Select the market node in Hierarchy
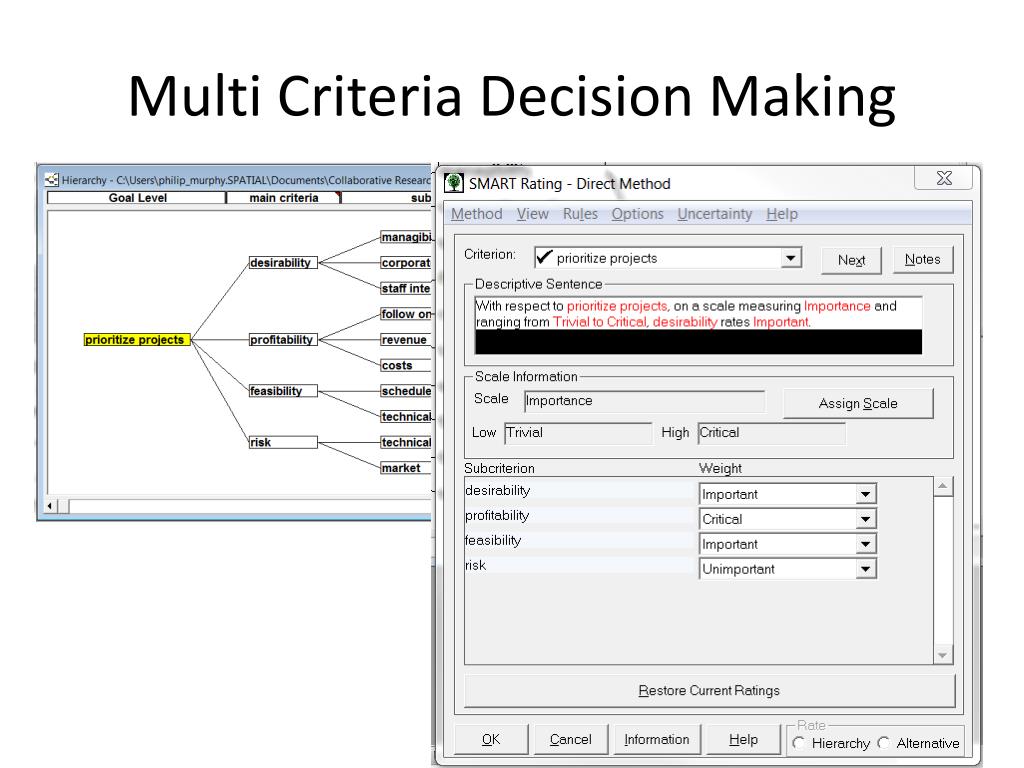Image resolution: width=1024 pixels, height=768 pixels. (x=406, y=468)
